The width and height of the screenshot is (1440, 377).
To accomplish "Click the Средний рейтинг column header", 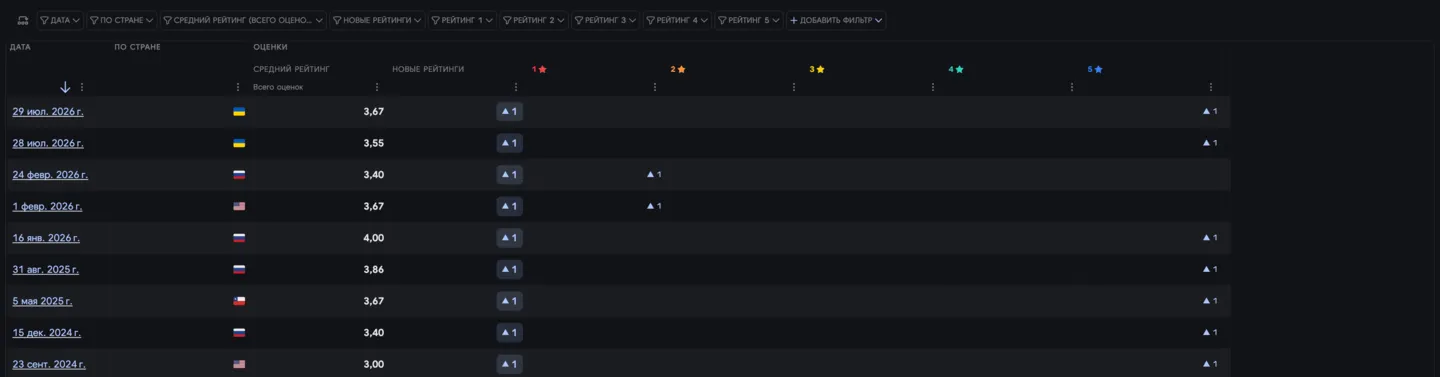I will (291, 69).
